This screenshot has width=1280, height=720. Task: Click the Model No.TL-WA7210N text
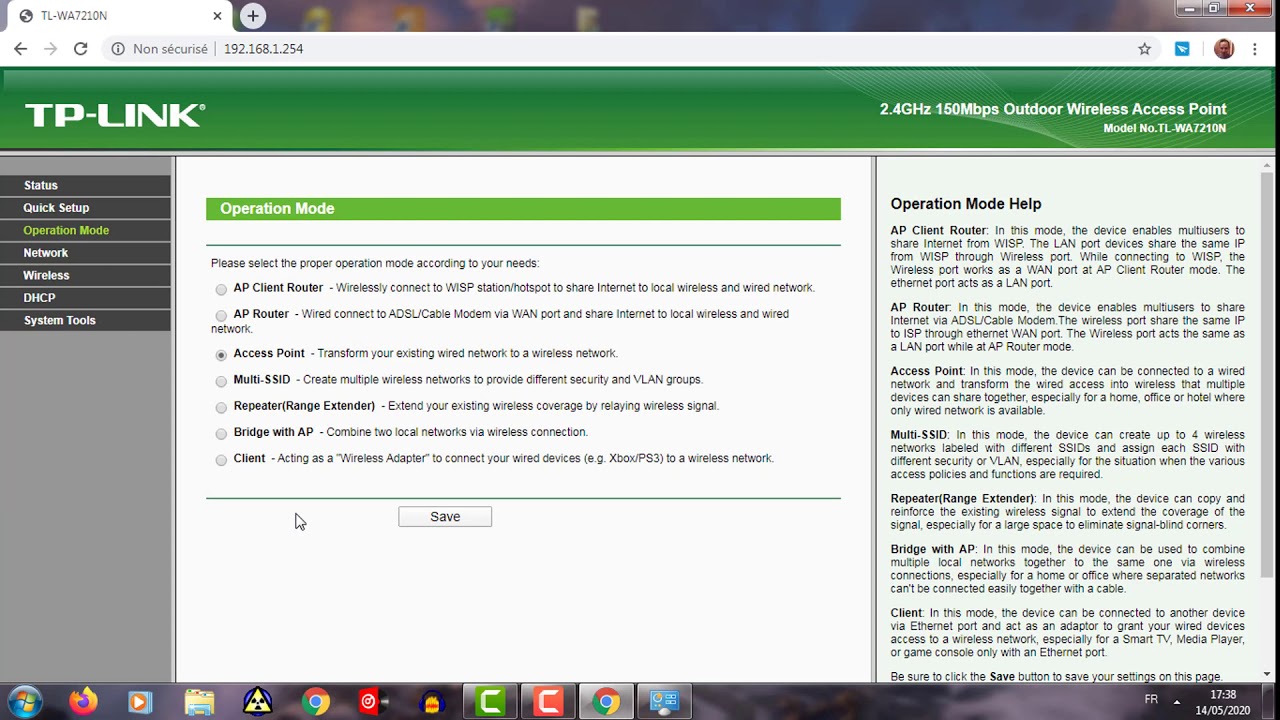[1164, 128]
